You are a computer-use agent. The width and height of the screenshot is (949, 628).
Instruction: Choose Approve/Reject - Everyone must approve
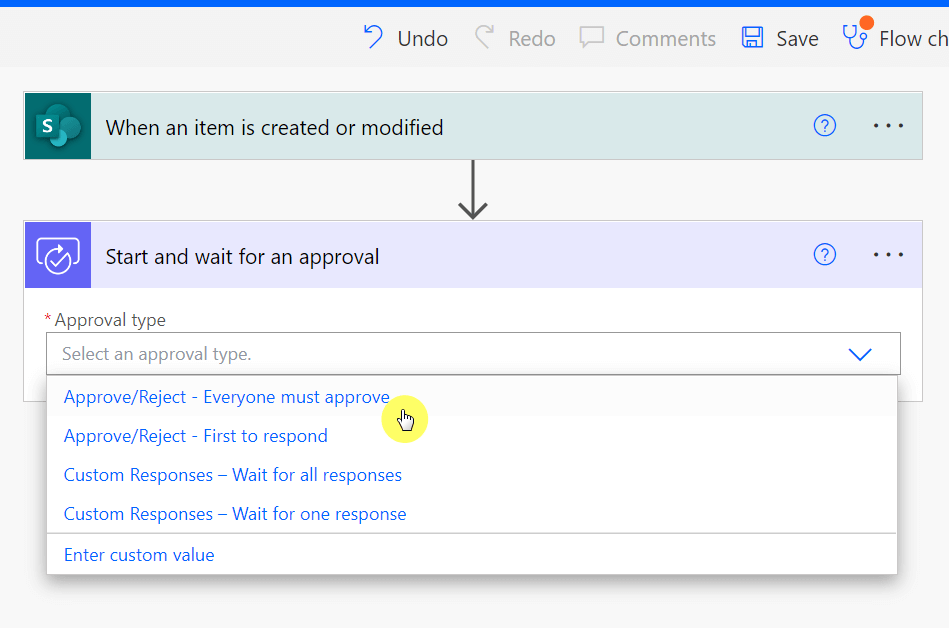click(471, 397)
